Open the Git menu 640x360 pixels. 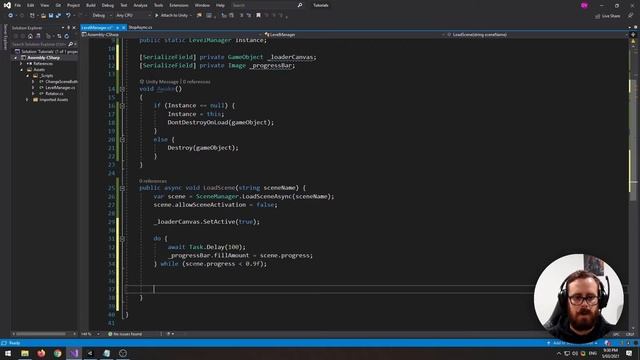[58, 5]
